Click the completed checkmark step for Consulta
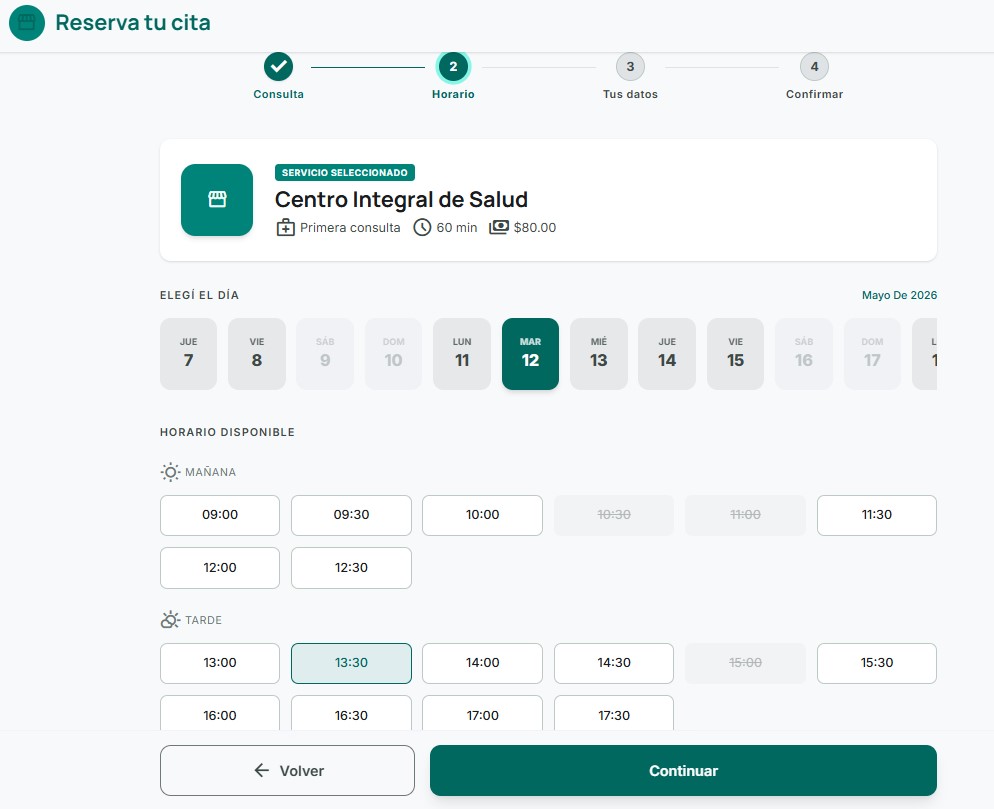This screenshot has height=809, width=994. [x=278, y=67]
